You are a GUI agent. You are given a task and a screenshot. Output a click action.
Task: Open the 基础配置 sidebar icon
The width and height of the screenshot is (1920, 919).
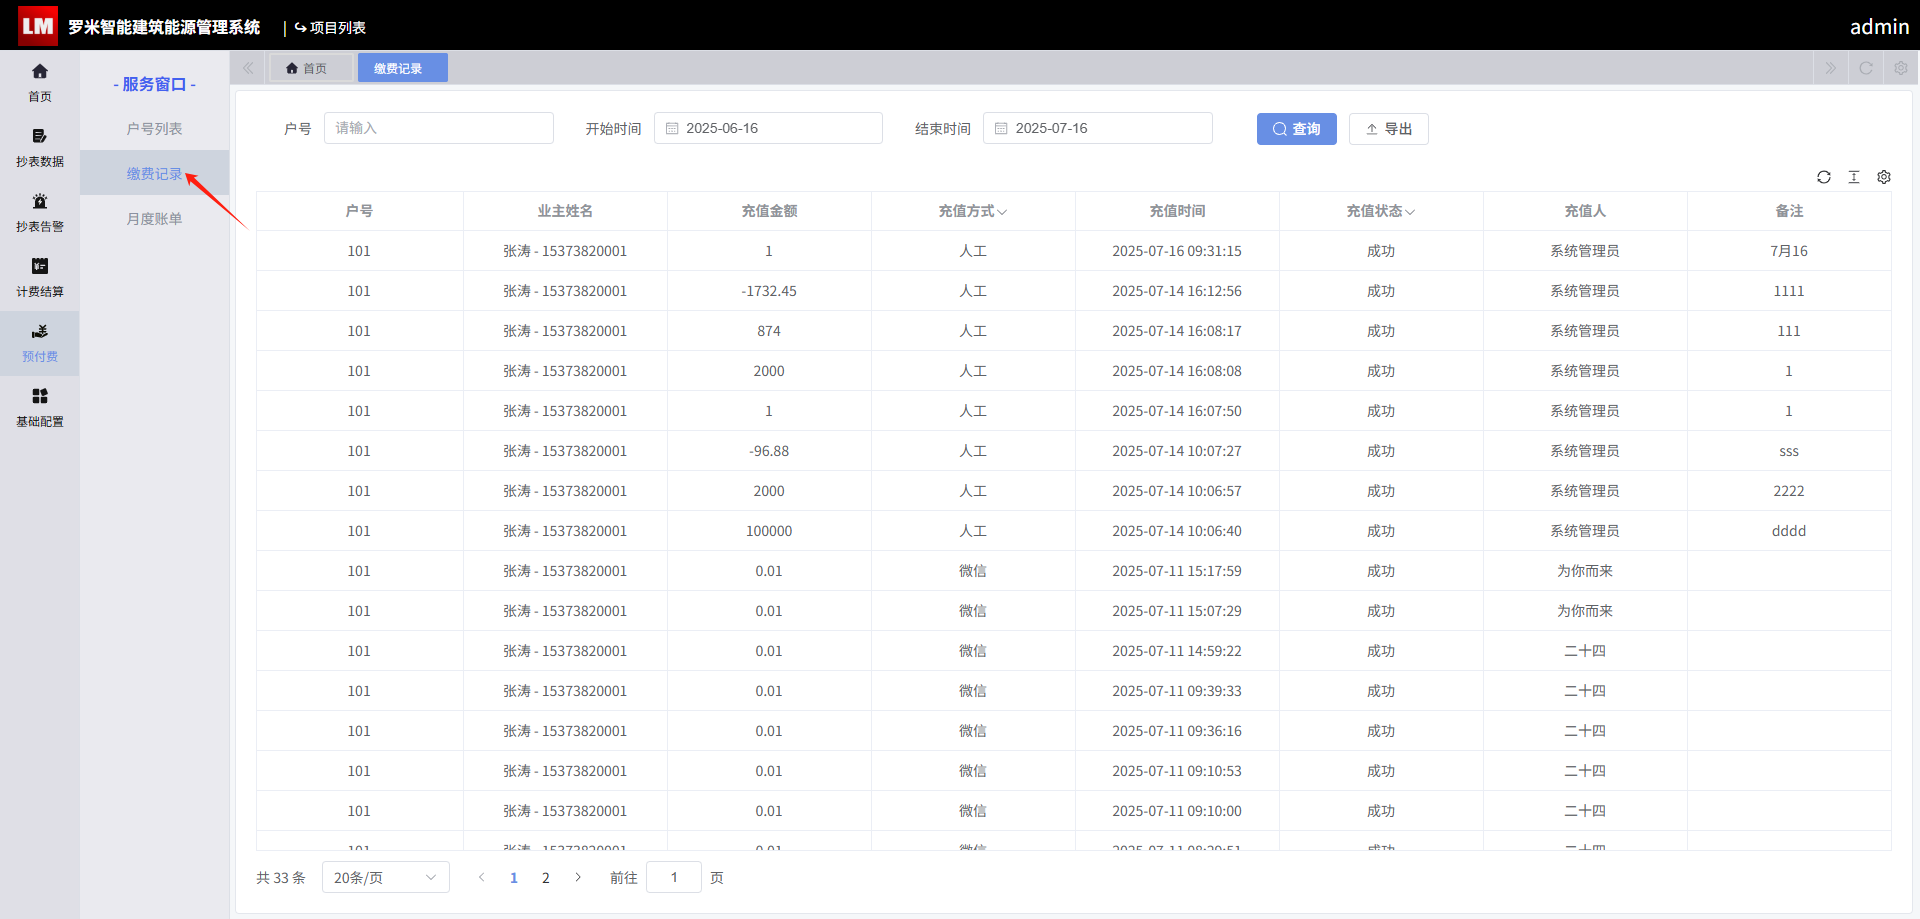pyautogui.click(x=40, y=407)
